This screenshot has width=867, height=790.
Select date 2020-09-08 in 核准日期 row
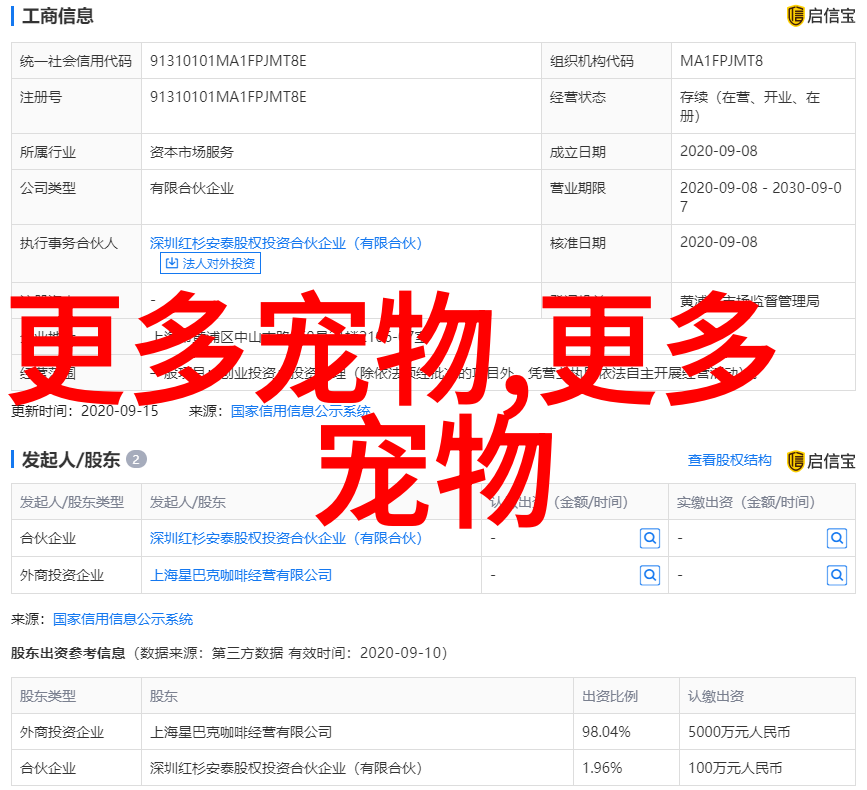719,242
